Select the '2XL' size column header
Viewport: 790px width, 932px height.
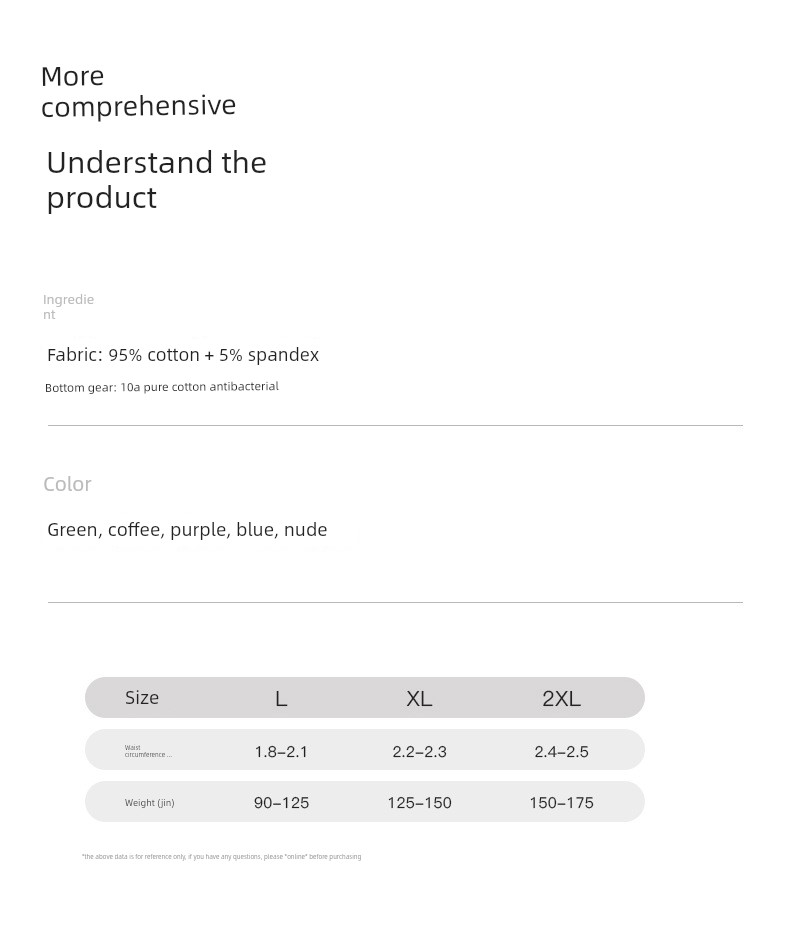click(561, 698)
